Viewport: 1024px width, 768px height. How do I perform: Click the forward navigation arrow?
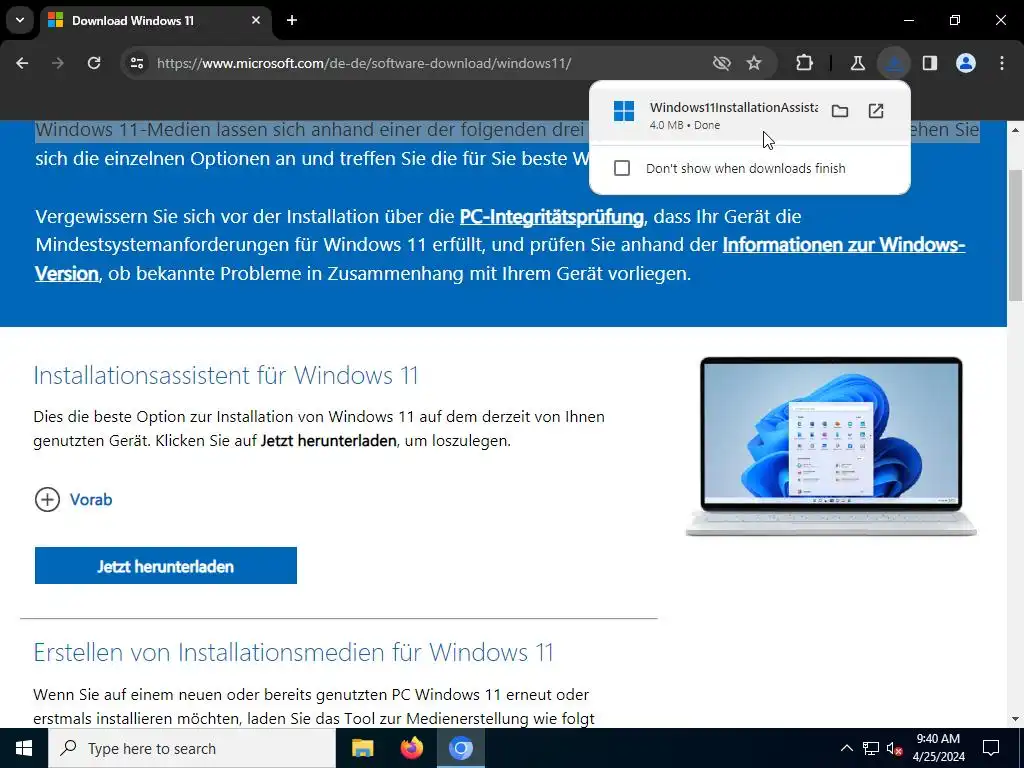point(58,63)
